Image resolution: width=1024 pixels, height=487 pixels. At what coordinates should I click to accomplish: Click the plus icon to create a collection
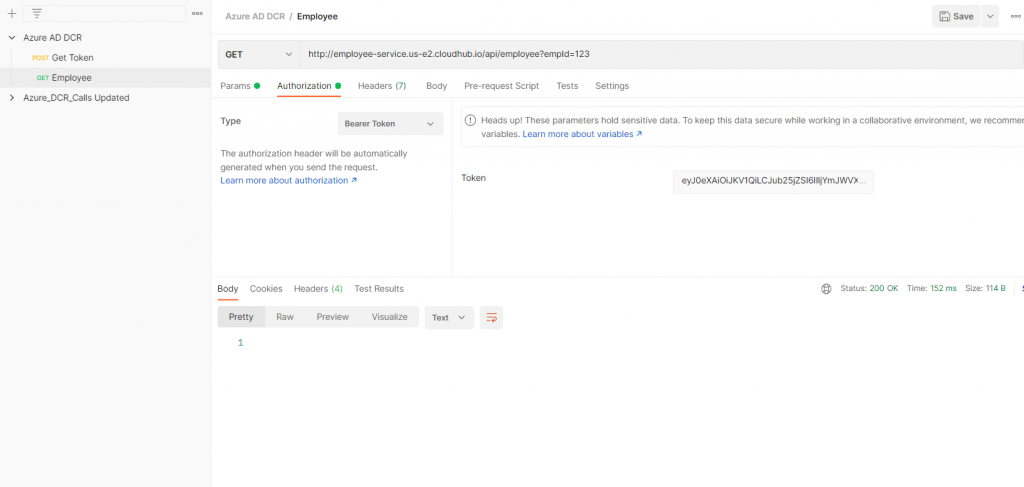tap(11, 14)
